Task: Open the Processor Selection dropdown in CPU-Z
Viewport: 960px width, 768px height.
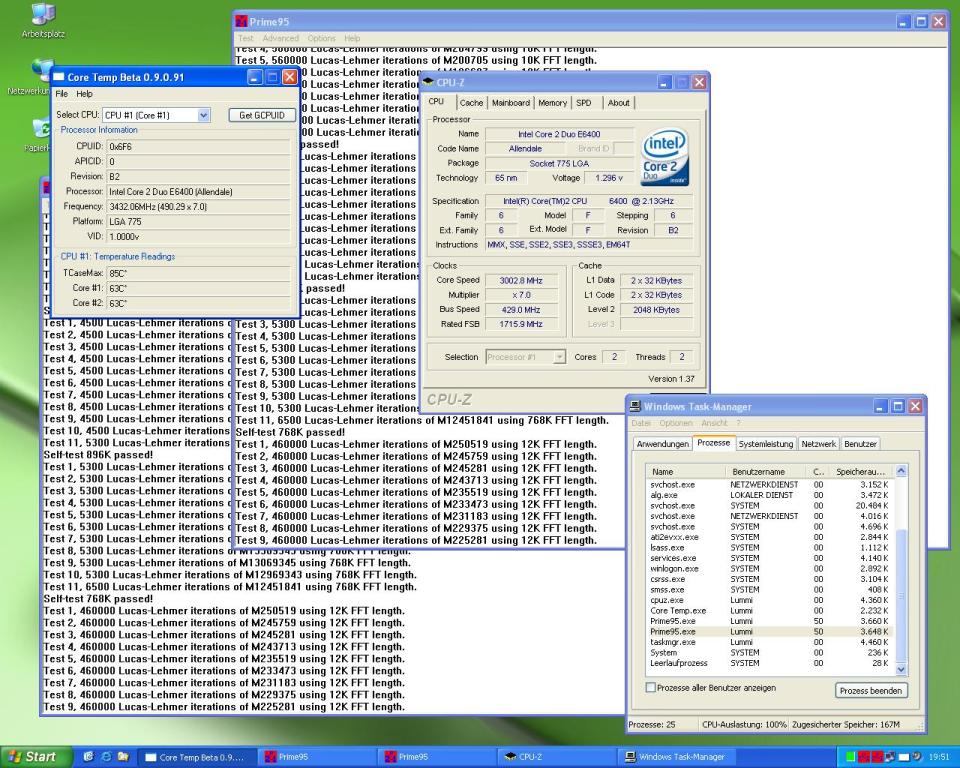Action: click(x=525, y=357)
